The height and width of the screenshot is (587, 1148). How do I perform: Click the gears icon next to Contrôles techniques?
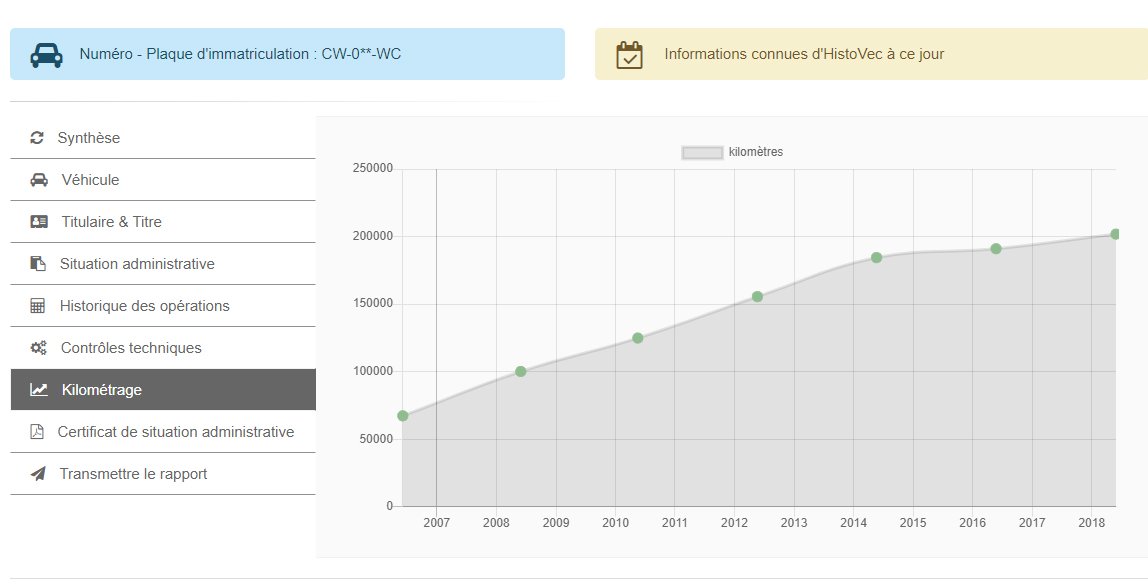(x=38, y=348)
